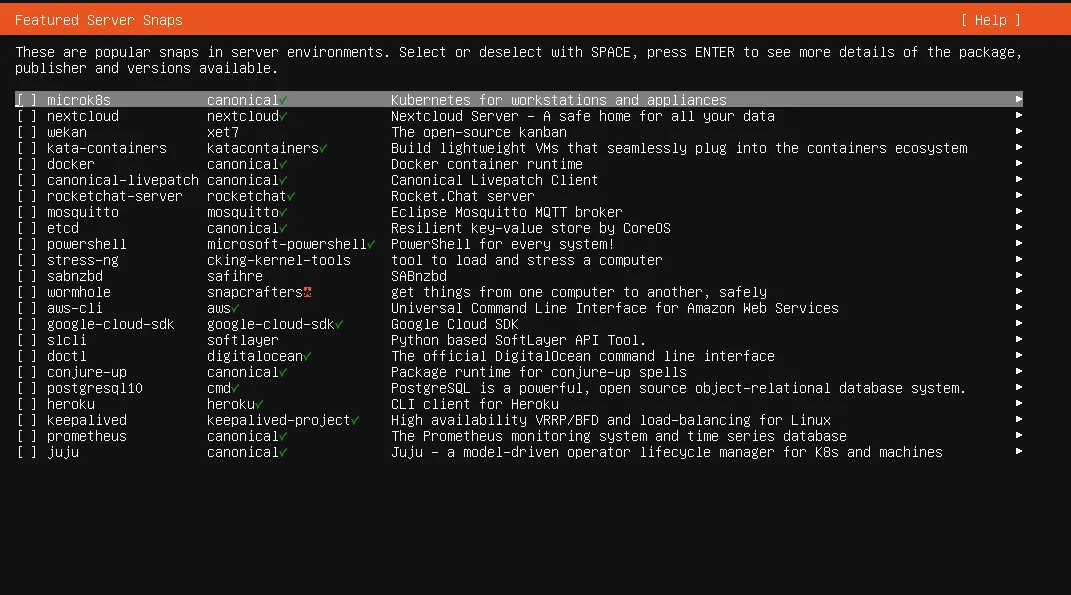Click verified checkmark beside microsoft-powershell publisher
Viewport: 1071px width, 595px height.
tap(371, 244)
